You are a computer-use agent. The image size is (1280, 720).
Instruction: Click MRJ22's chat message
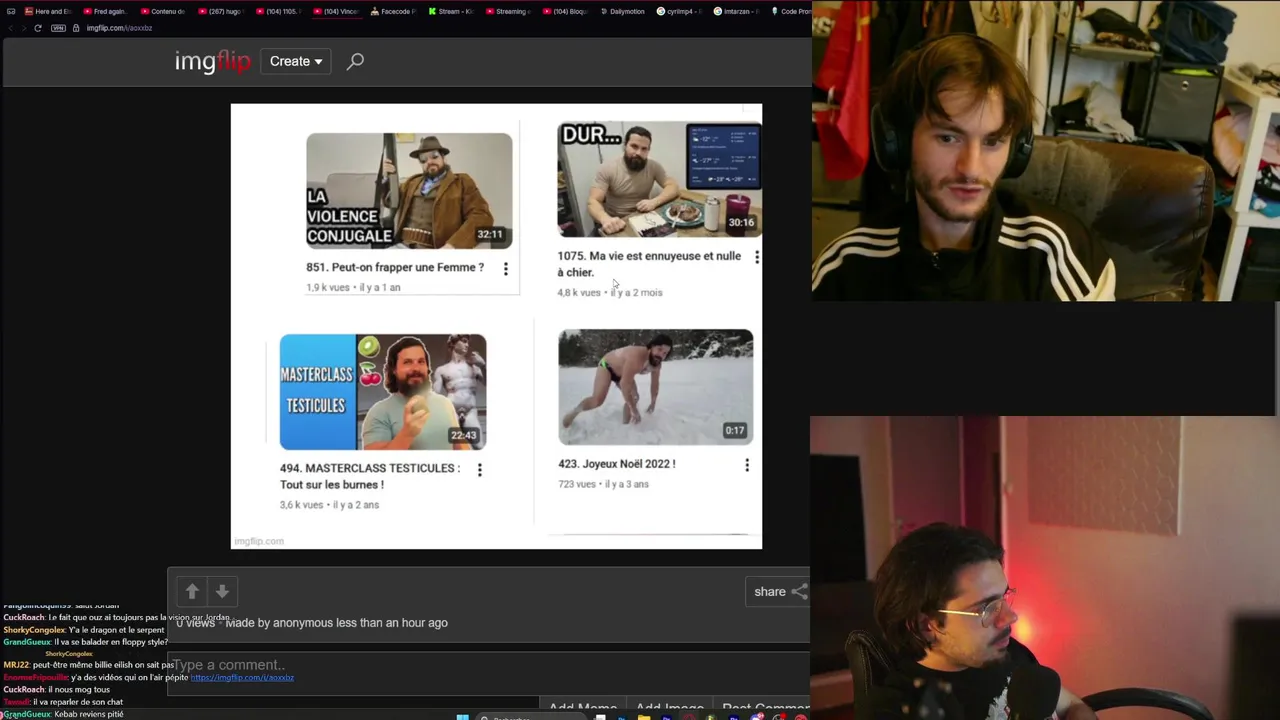[x=89, y=665]
